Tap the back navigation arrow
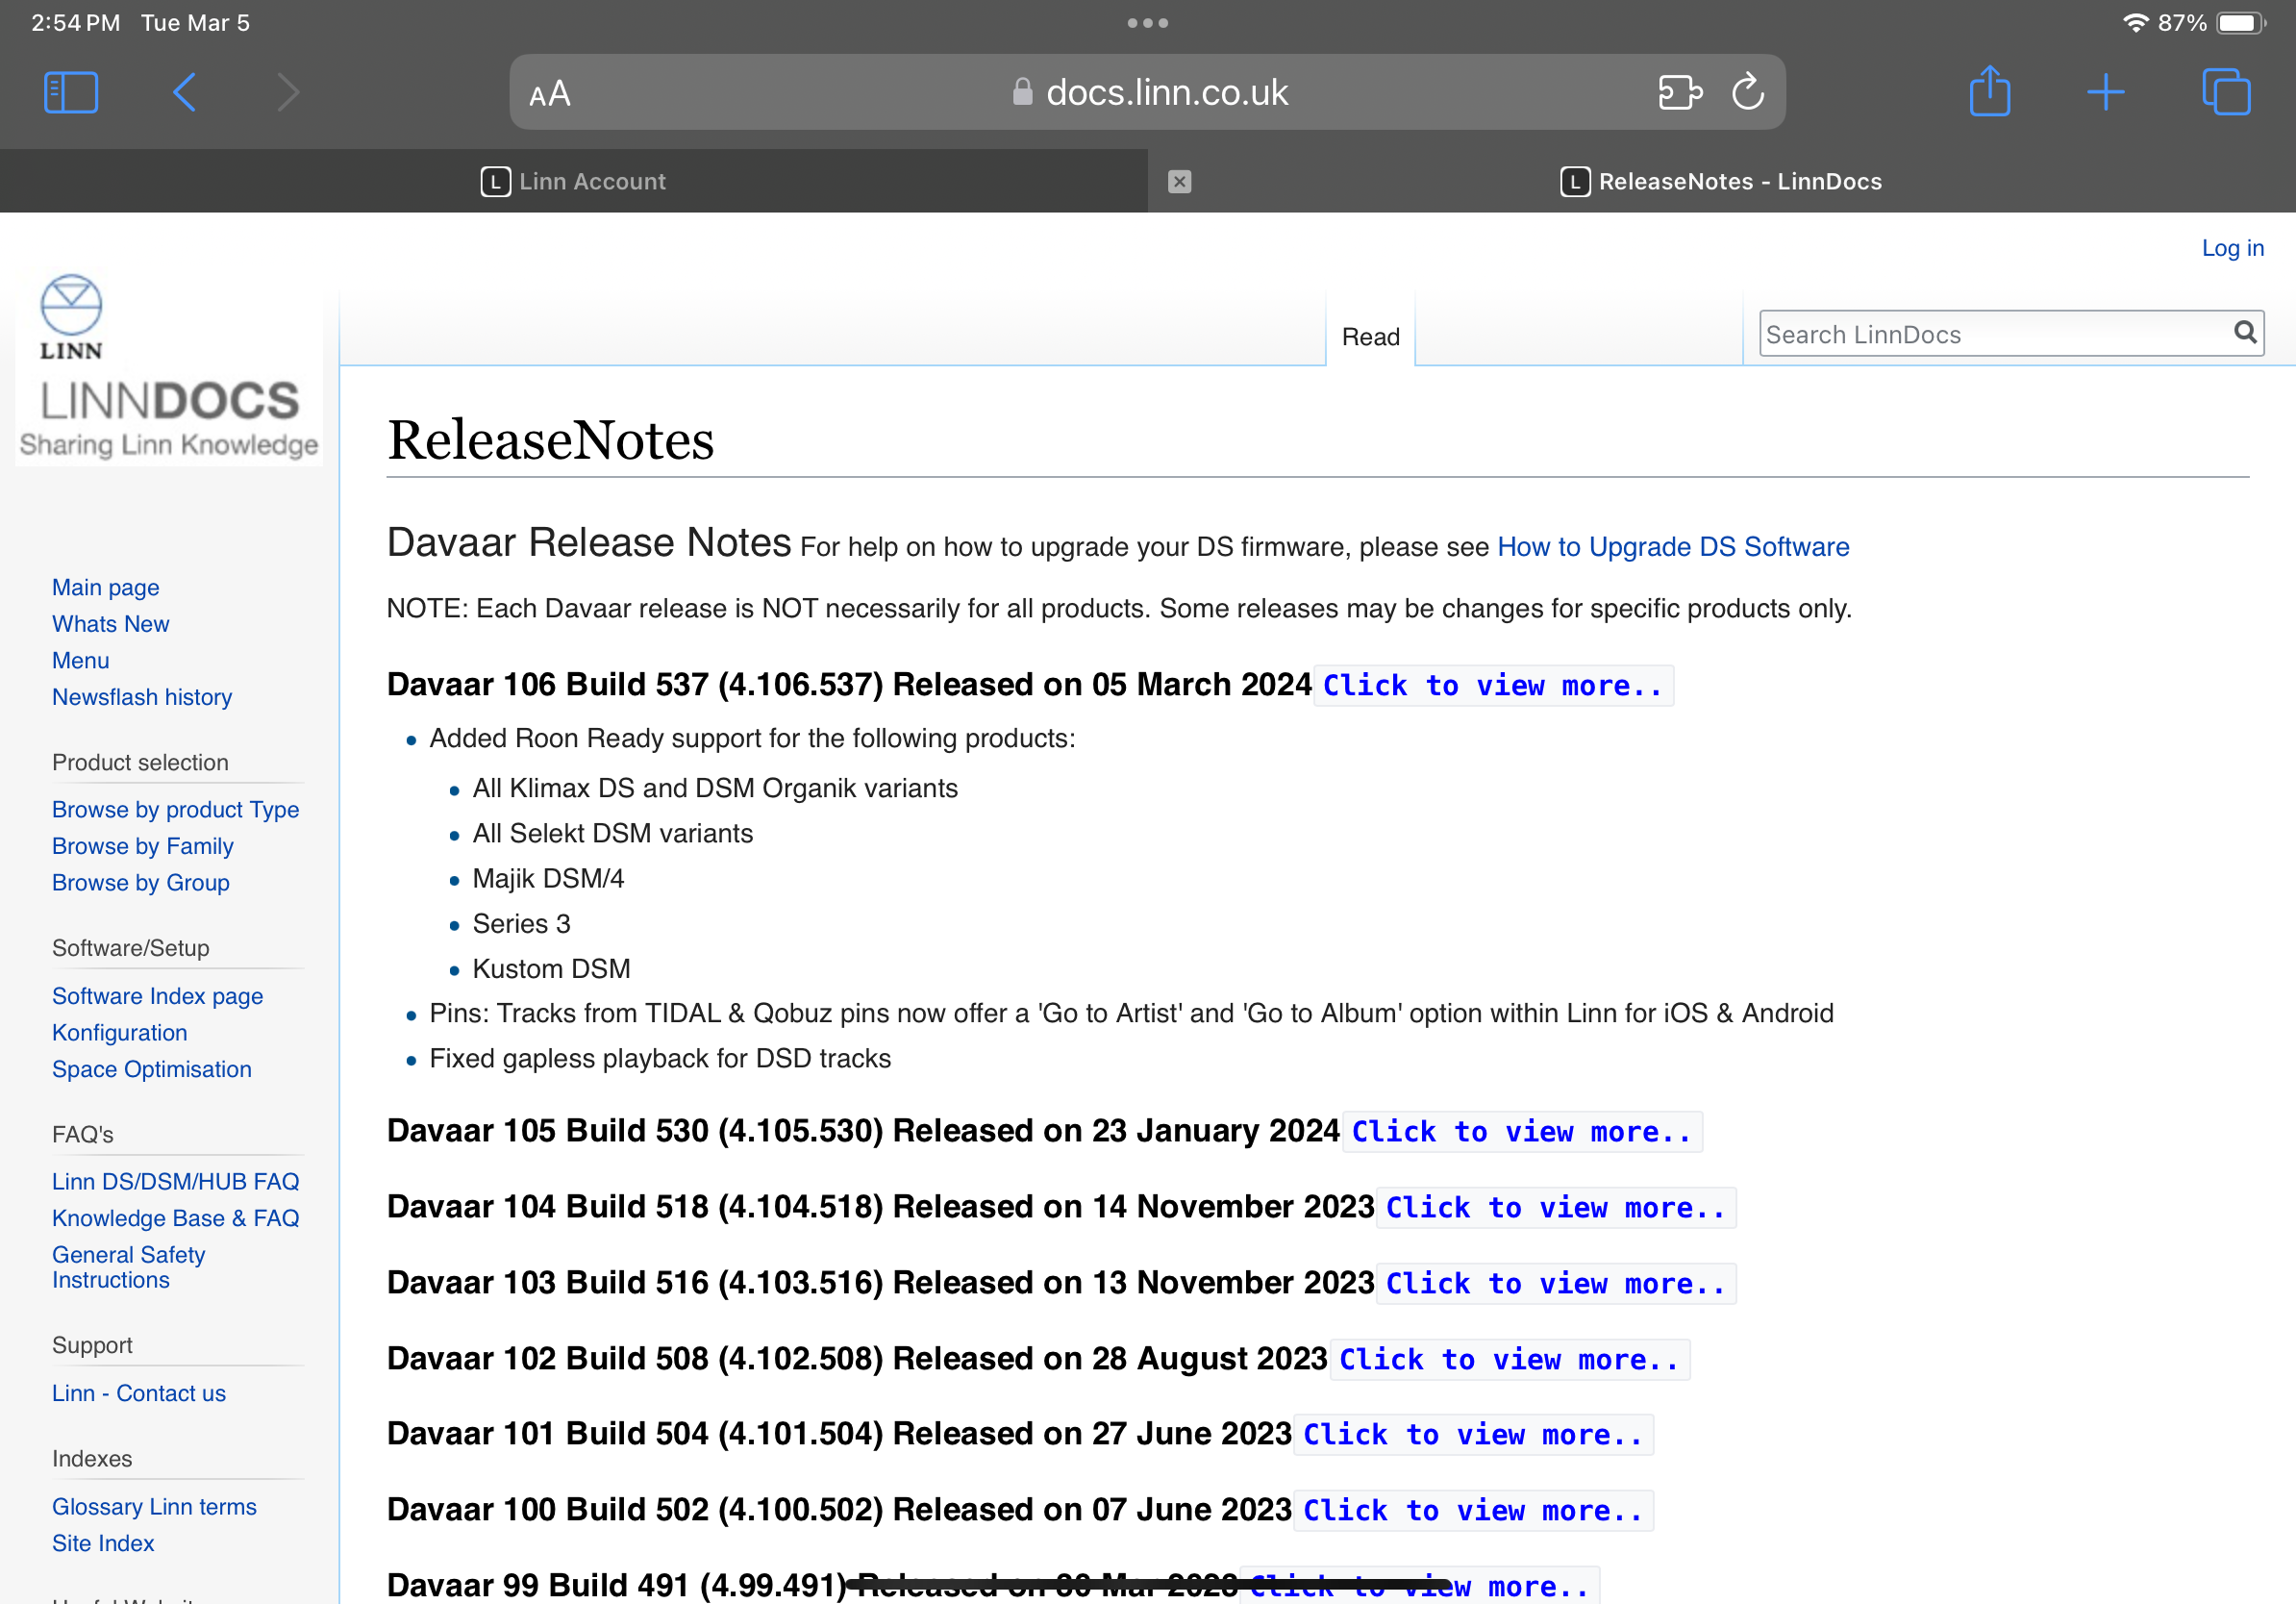2296x1604 pixels. coord(185,92)
